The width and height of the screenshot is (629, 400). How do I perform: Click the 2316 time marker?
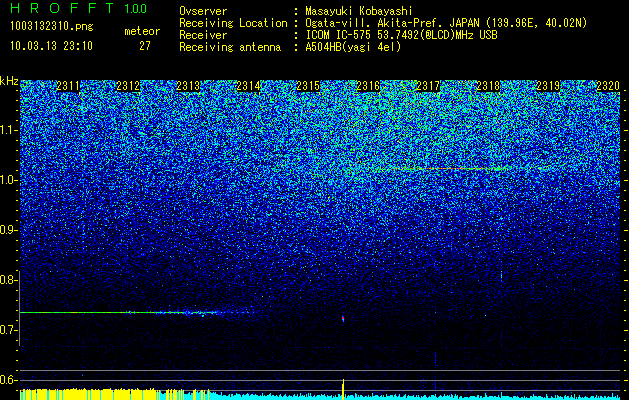tap(368, 86)
